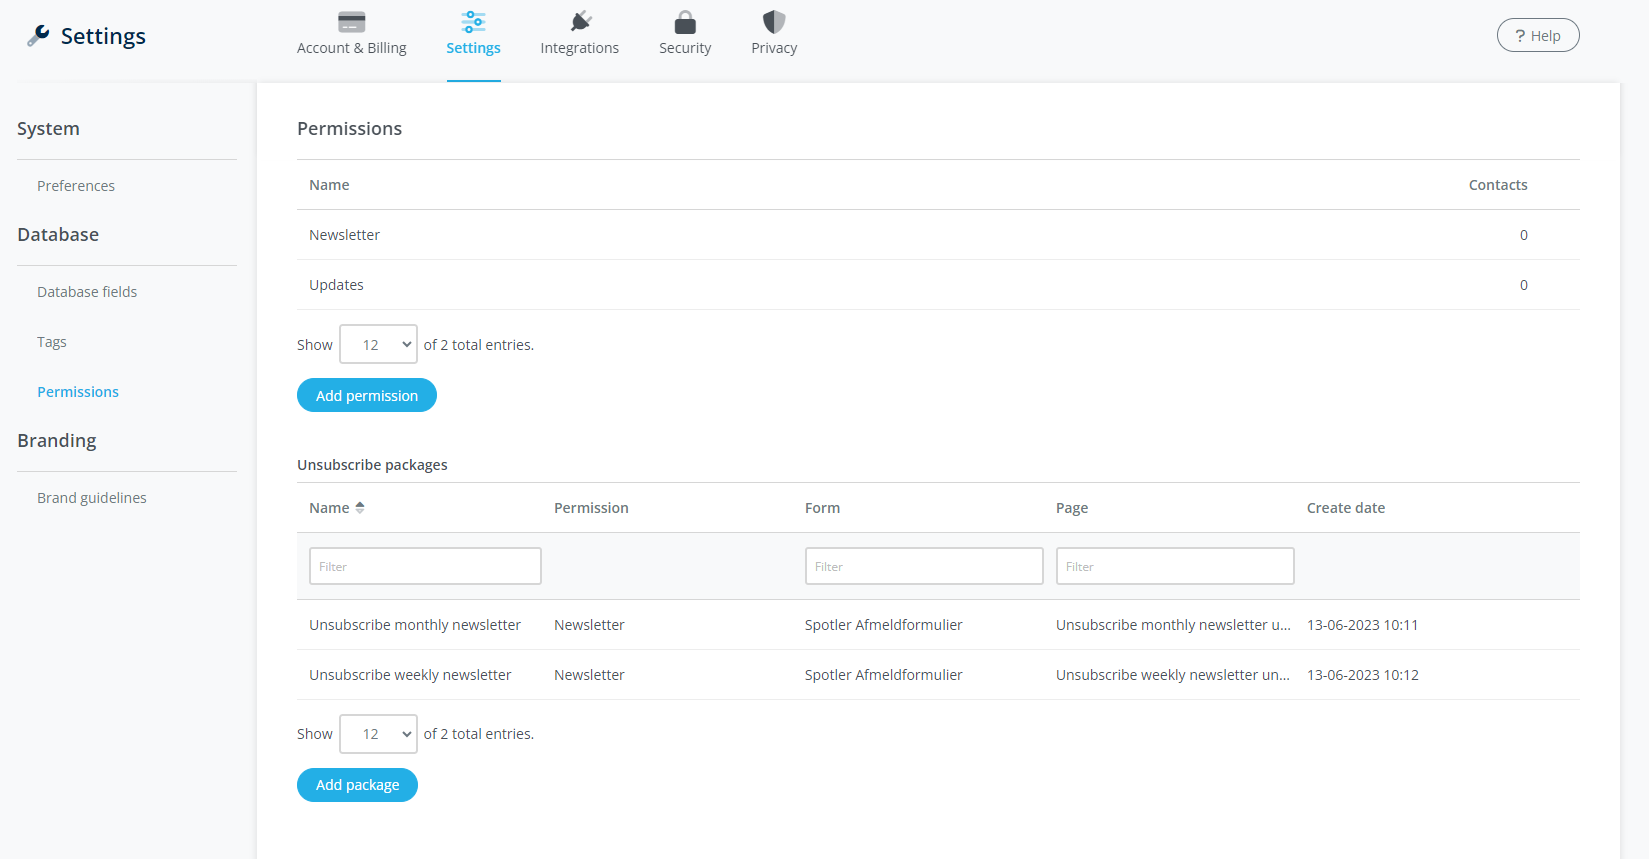Select Brand guidelines in sidebar
This screenshot has width=1649, height=859.
click(92, 498)
